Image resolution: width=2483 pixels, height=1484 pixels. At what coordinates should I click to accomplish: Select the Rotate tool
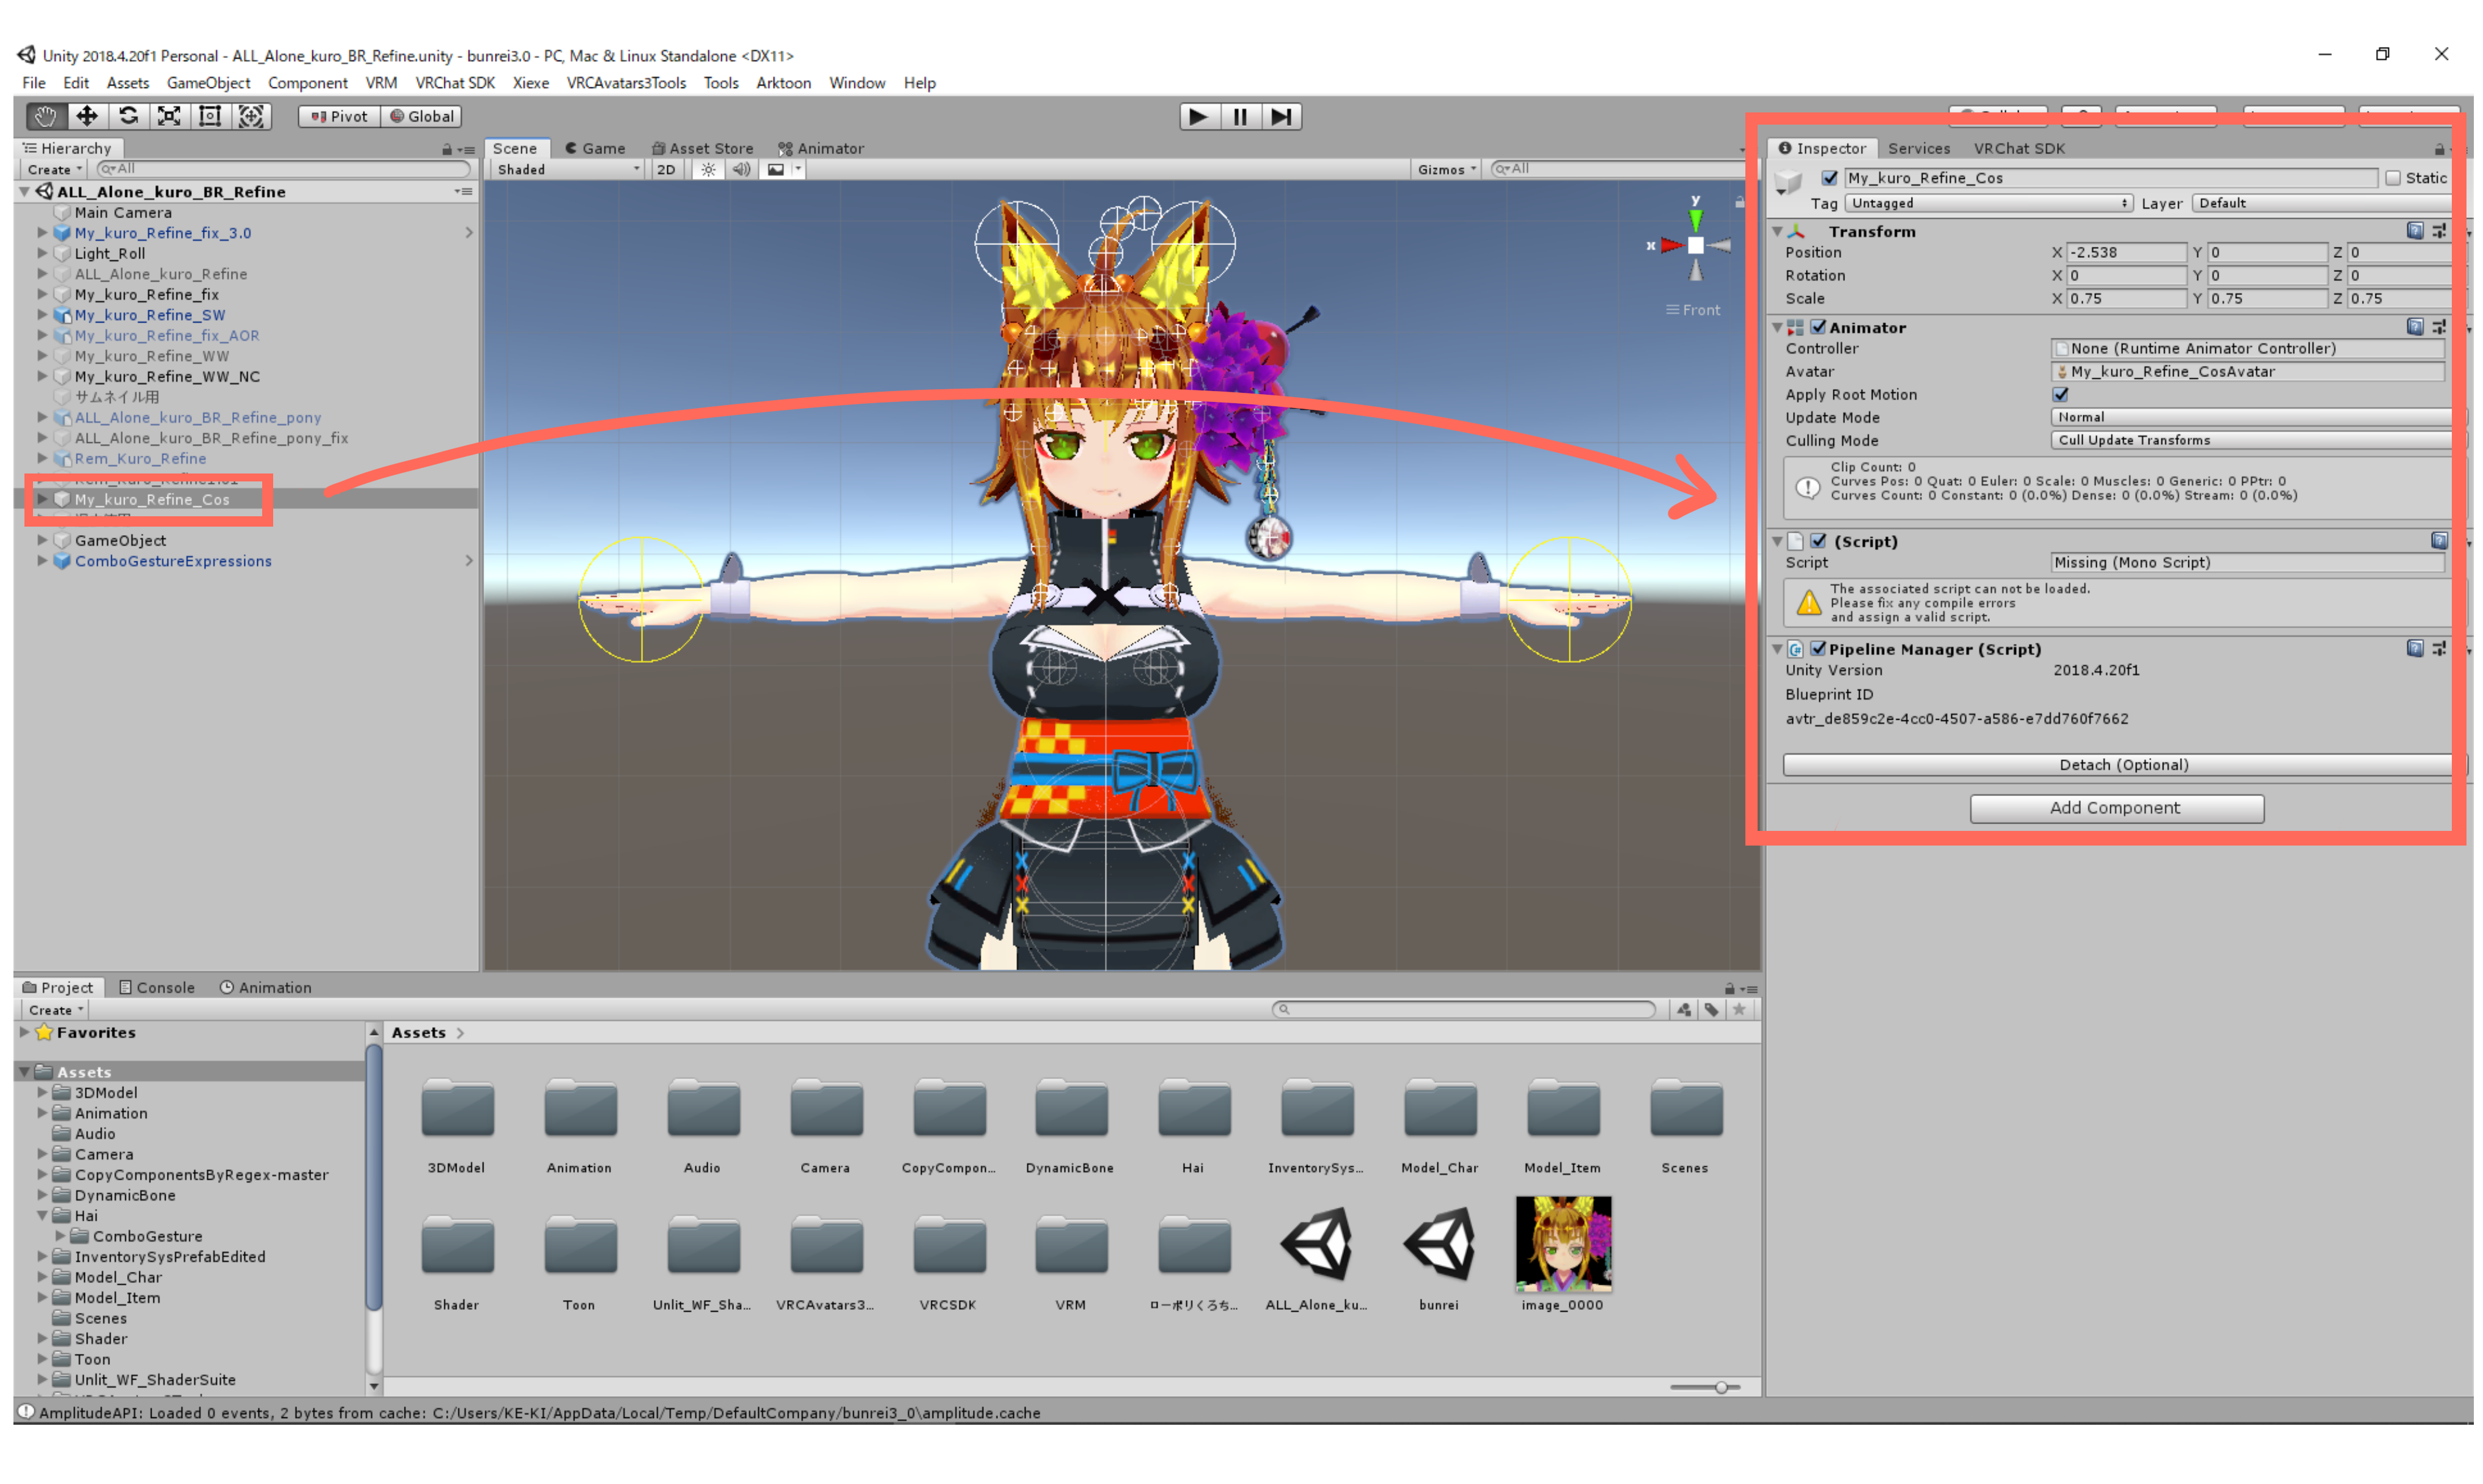tap(128, 116)
